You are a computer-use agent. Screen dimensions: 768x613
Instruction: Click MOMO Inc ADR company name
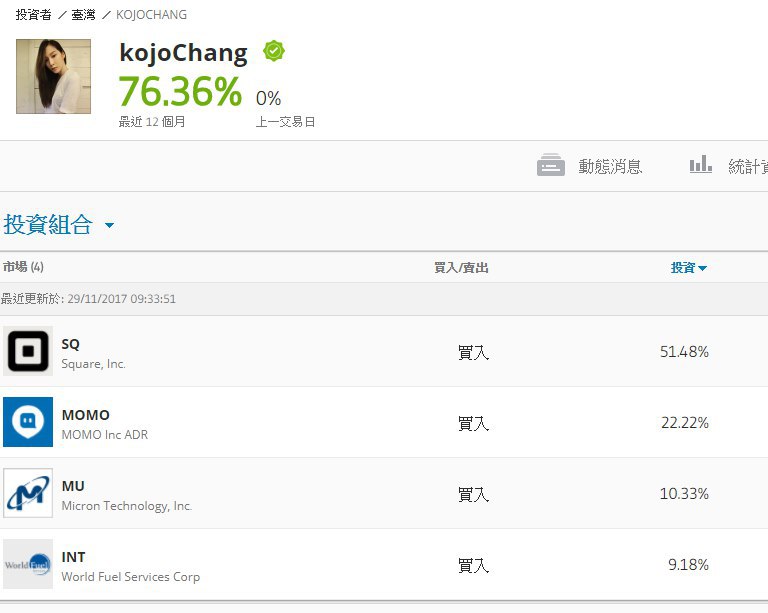105,434
